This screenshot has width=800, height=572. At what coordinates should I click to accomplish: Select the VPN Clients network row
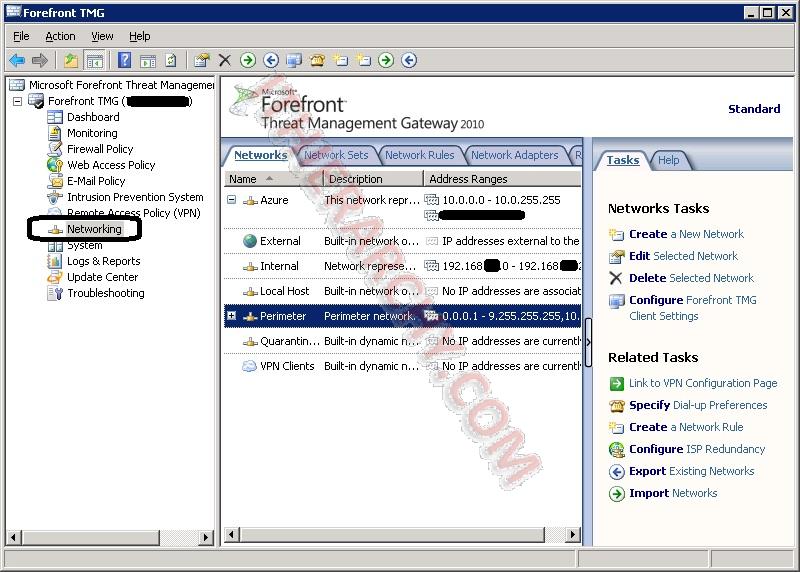tap(402, 366)
